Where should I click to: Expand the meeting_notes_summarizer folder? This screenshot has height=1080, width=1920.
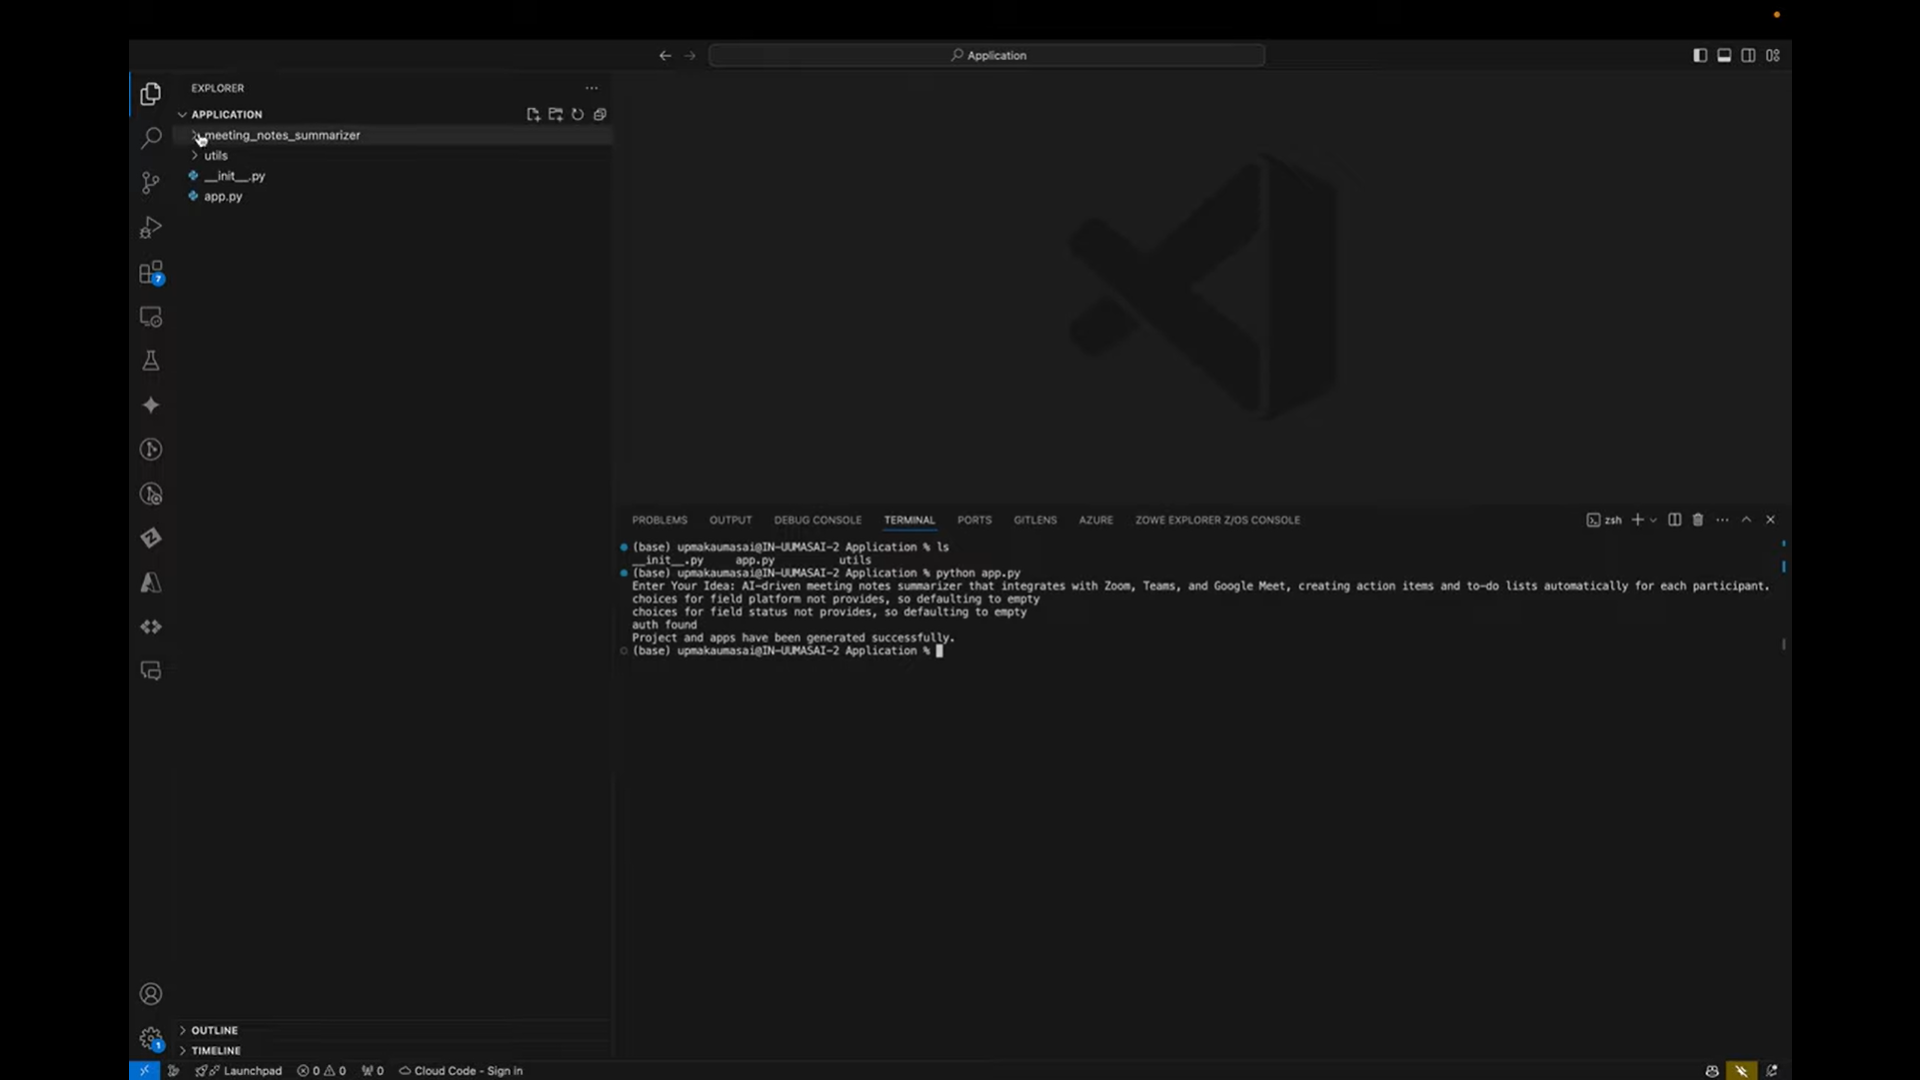coord(282,135)
